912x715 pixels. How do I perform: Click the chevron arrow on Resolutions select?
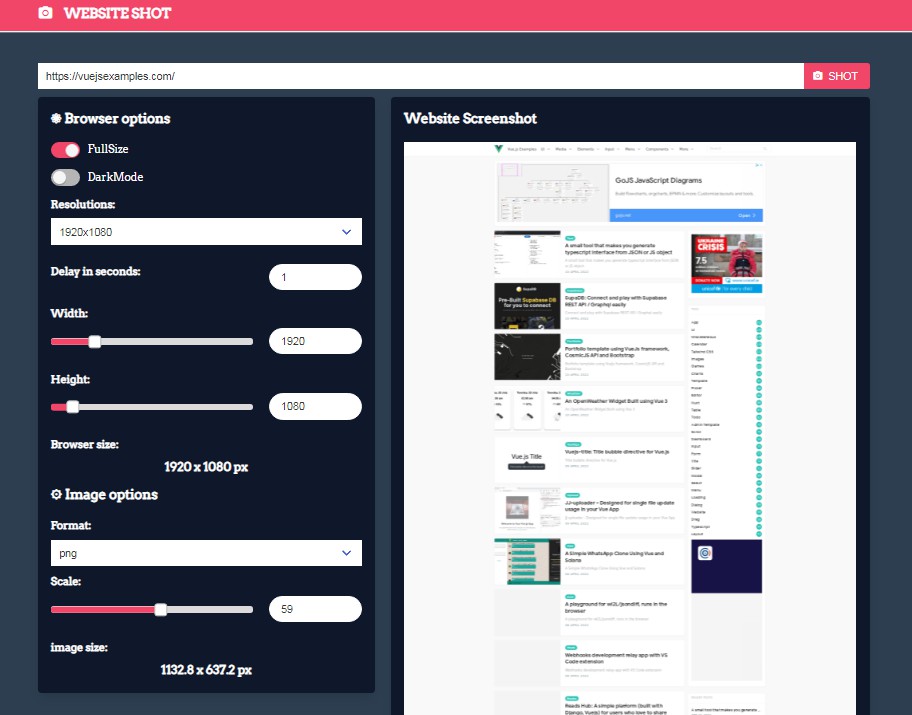pyautogui.click(x=347, y=232)
